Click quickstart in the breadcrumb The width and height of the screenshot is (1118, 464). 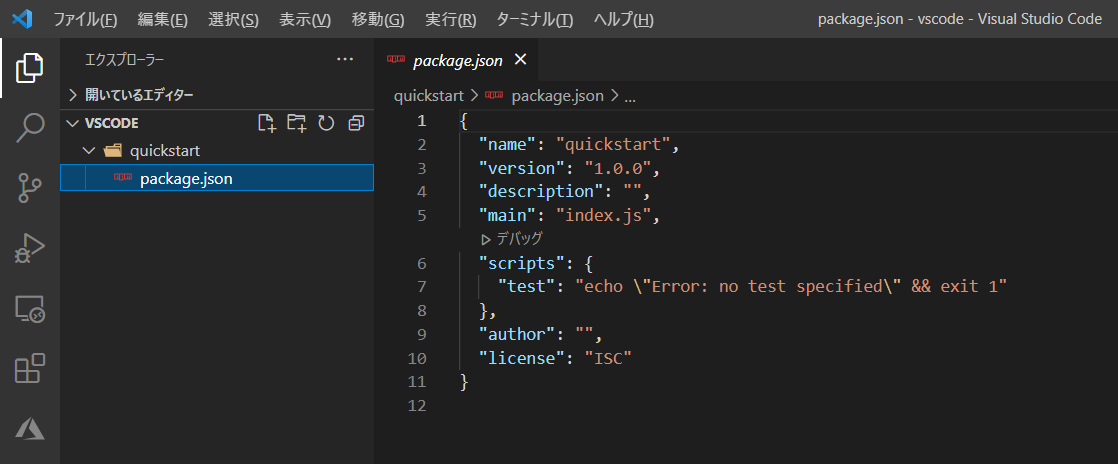(x=429, y=96)
